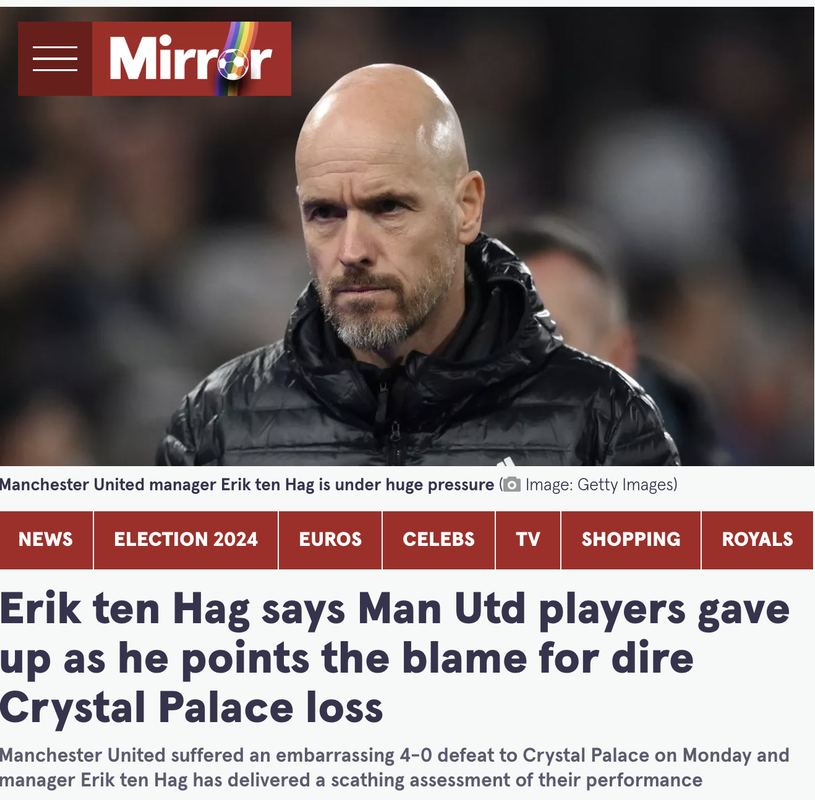This screenshot has width=815, height=800.
Task: Click the Erik ten Hag headline
Action: pos(395,658)
